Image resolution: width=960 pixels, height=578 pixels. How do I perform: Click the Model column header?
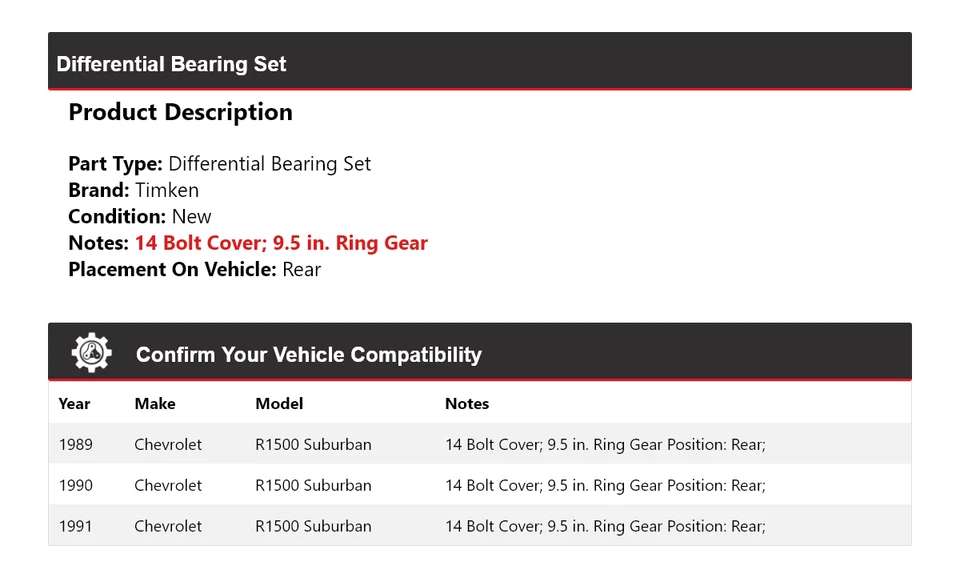279,404
